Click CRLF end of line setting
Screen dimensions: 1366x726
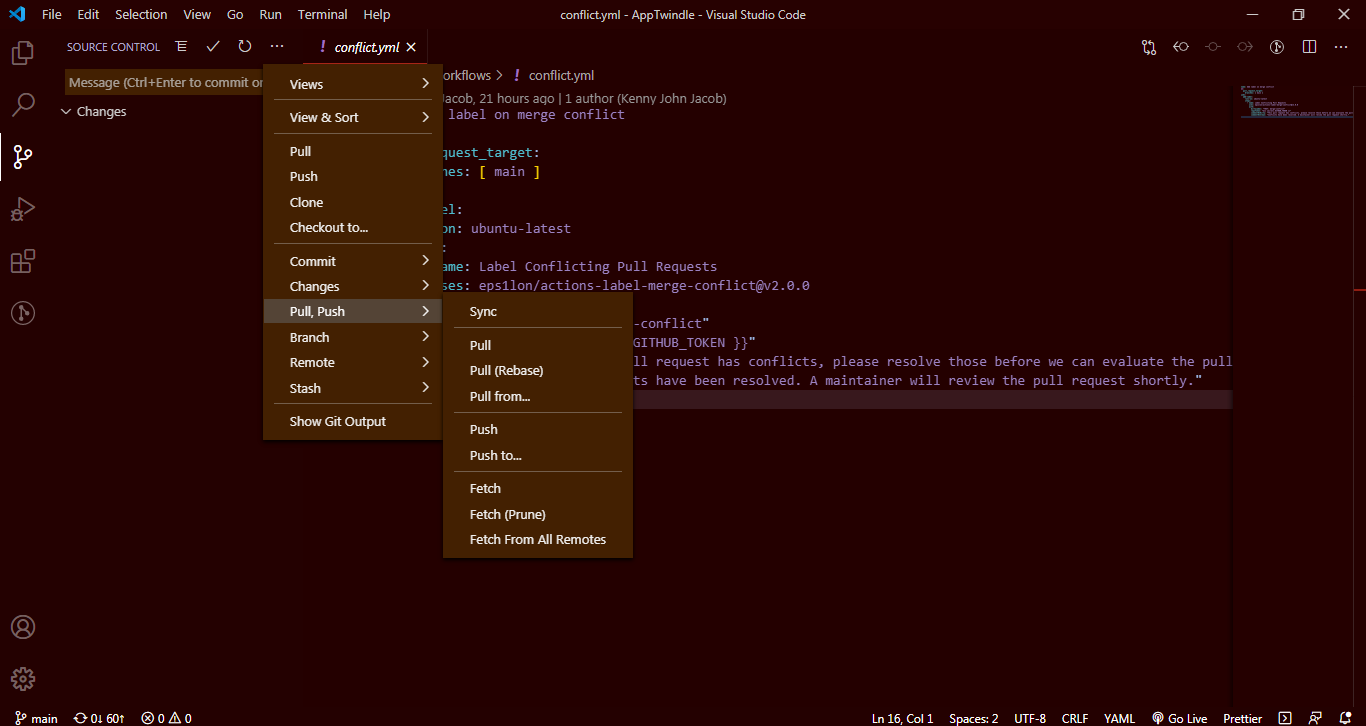click(1075, 718)
